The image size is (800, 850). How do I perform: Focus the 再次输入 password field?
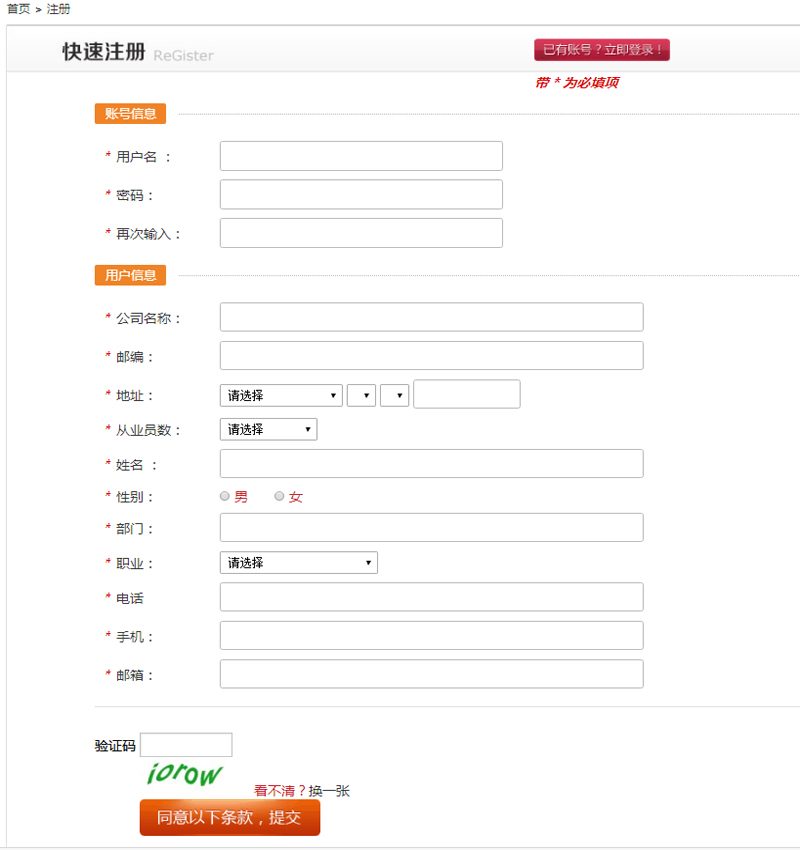[361, 233]
